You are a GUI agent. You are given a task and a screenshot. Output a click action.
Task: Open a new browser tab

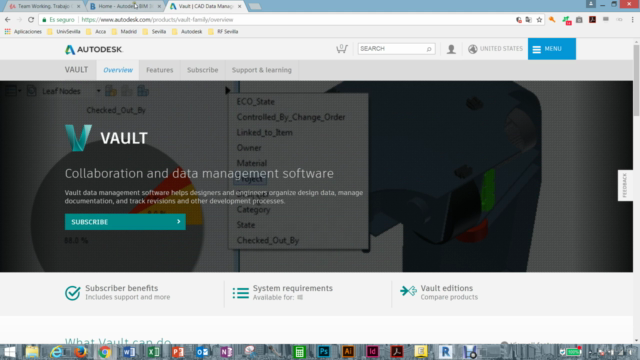pyautogui.click(x=255, y=6)
